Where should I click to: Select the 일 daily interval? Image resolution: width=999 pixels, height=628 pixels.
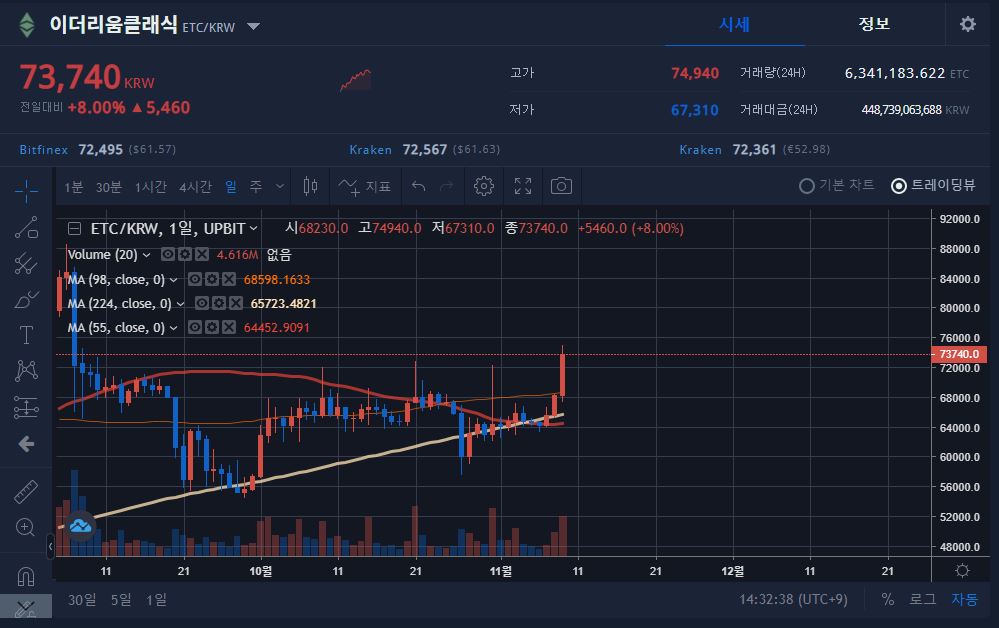pos(231,186)
